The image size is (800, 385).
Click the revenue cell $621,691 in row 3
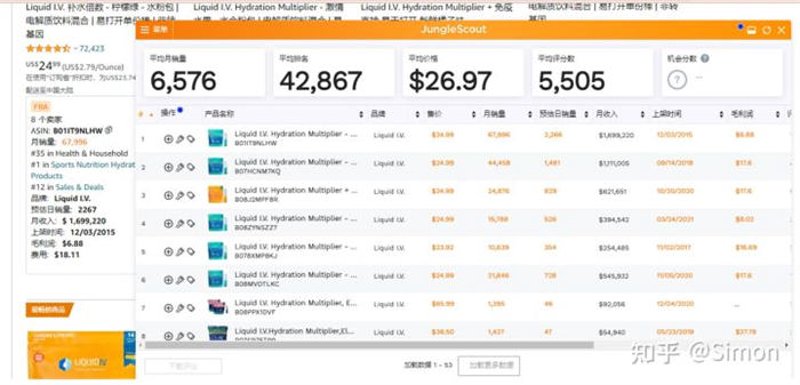[614, 192]
